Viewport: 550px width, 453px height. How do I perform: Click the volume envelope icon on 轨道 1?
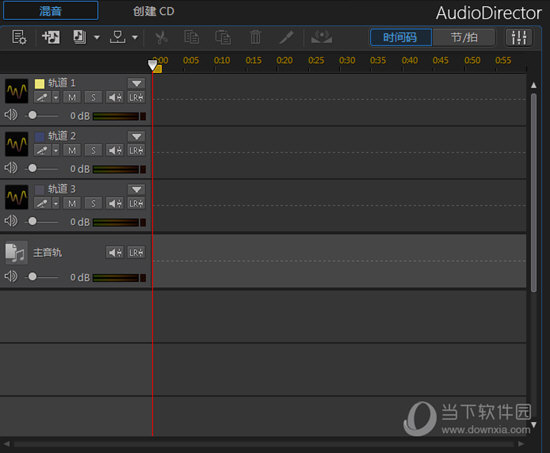(x=115, y=97)
